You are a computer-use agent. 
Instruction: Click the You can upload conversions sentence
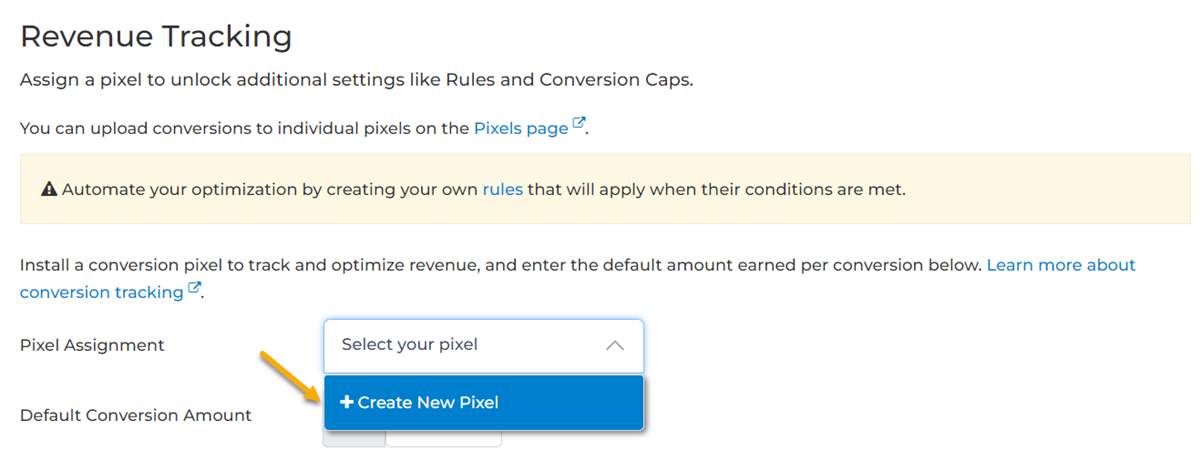[x=245, y=128]
